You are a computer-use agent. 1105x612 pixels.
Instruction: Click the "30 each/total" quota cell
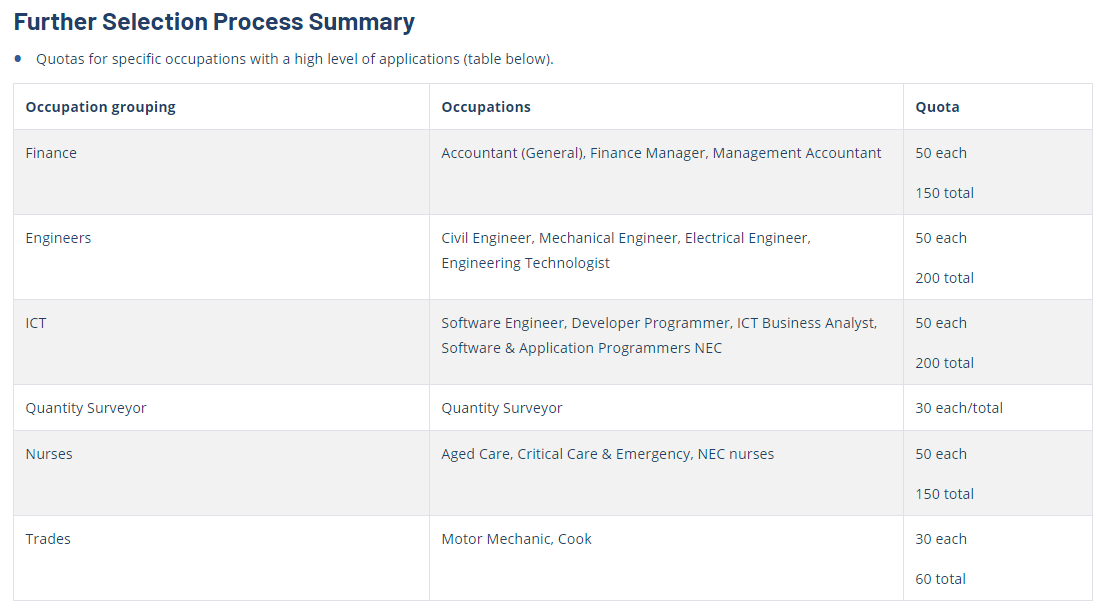point(959,408)
